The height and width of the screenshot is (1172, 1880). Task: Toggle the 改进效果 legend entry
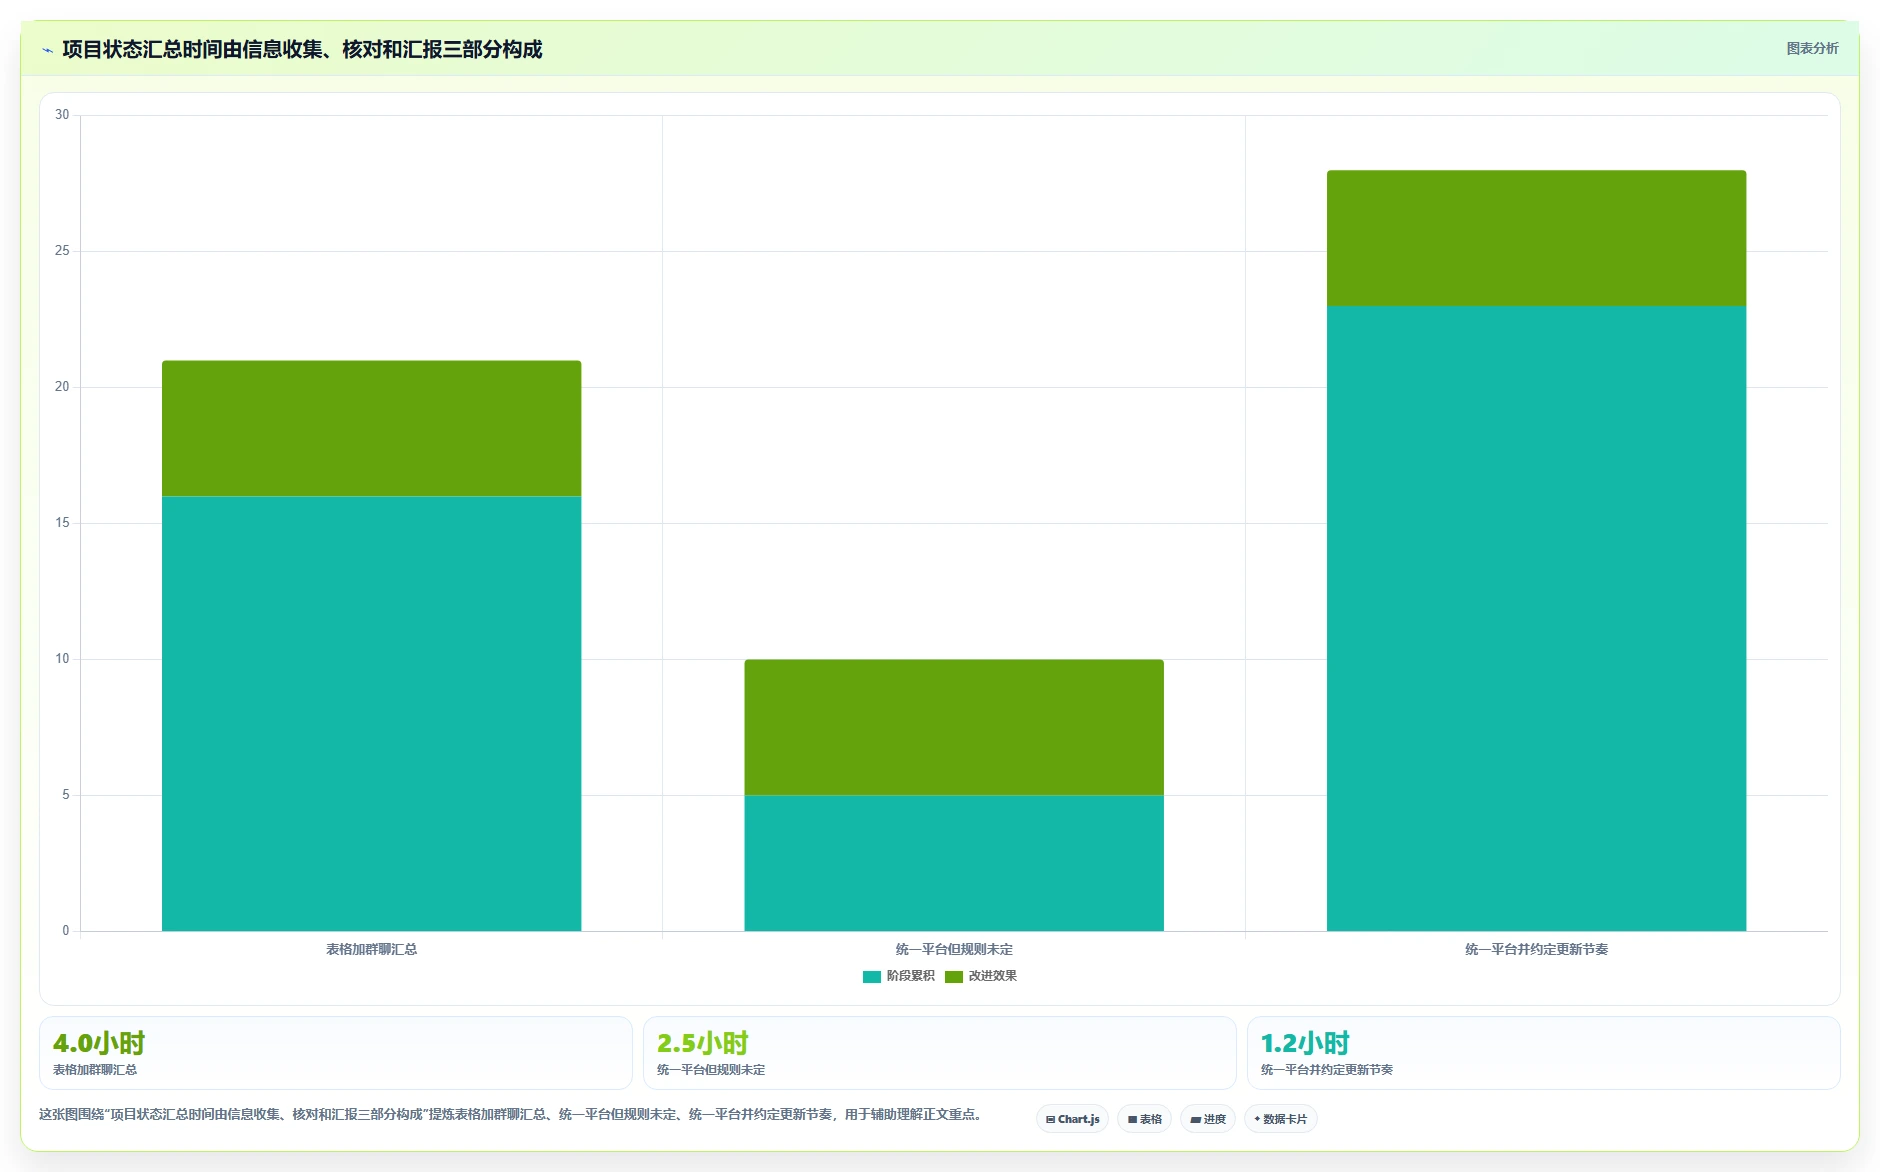[x=981, y=976]
